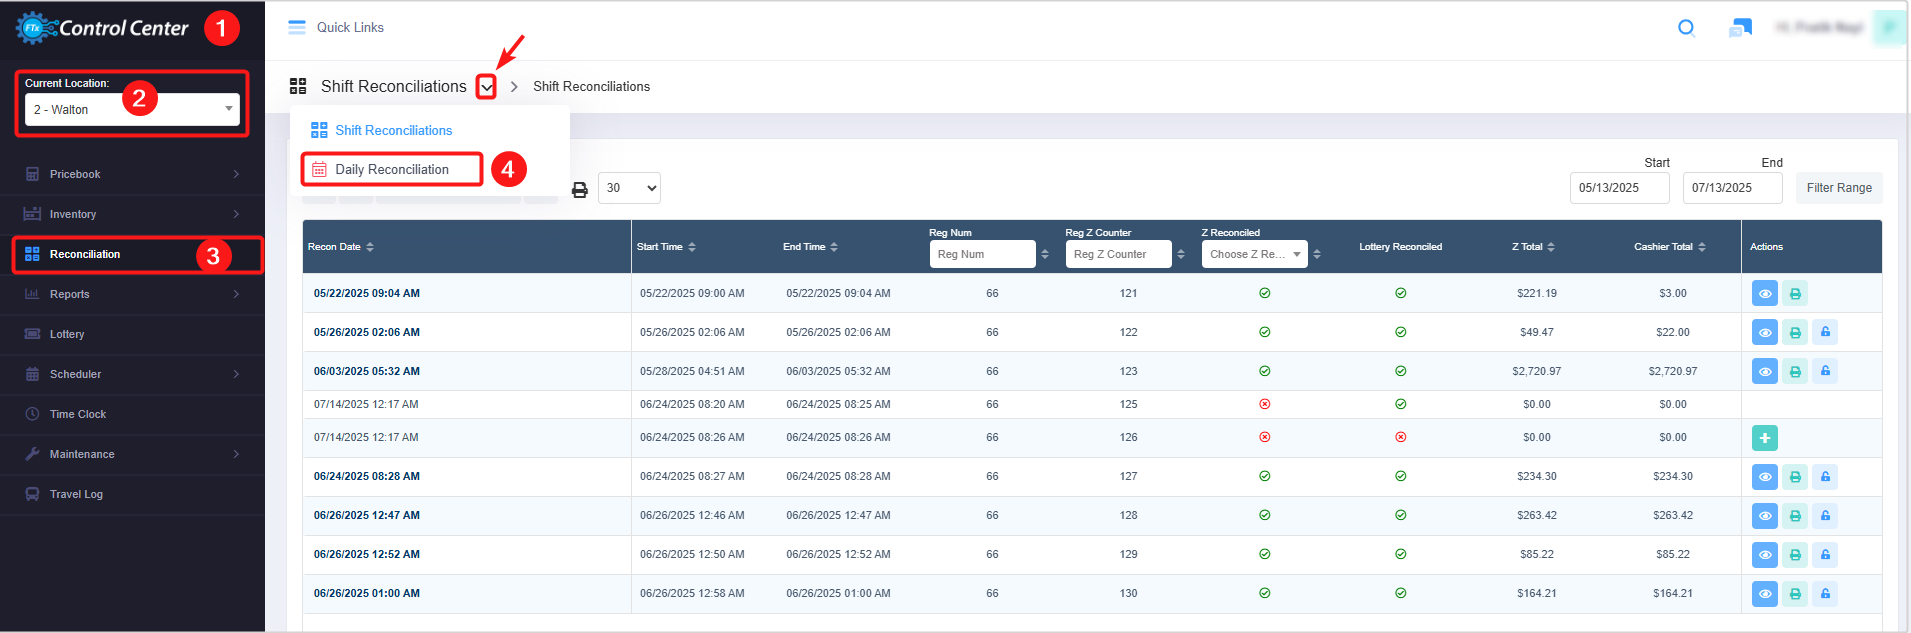
Task: Unlock the 06/26/2025 01:00 AM reconciliation
Action: point(1825,594)
